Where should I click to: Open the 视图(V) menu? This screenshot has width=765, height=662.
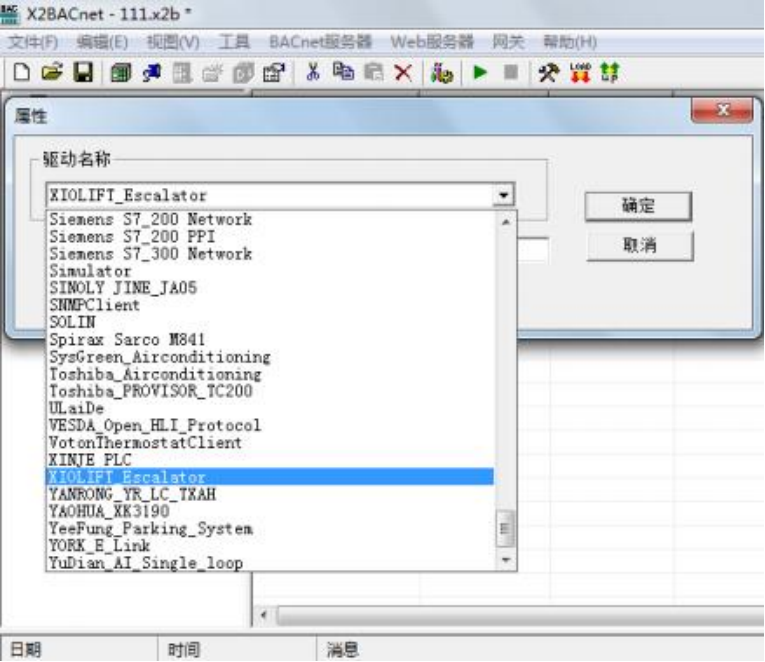173,42
